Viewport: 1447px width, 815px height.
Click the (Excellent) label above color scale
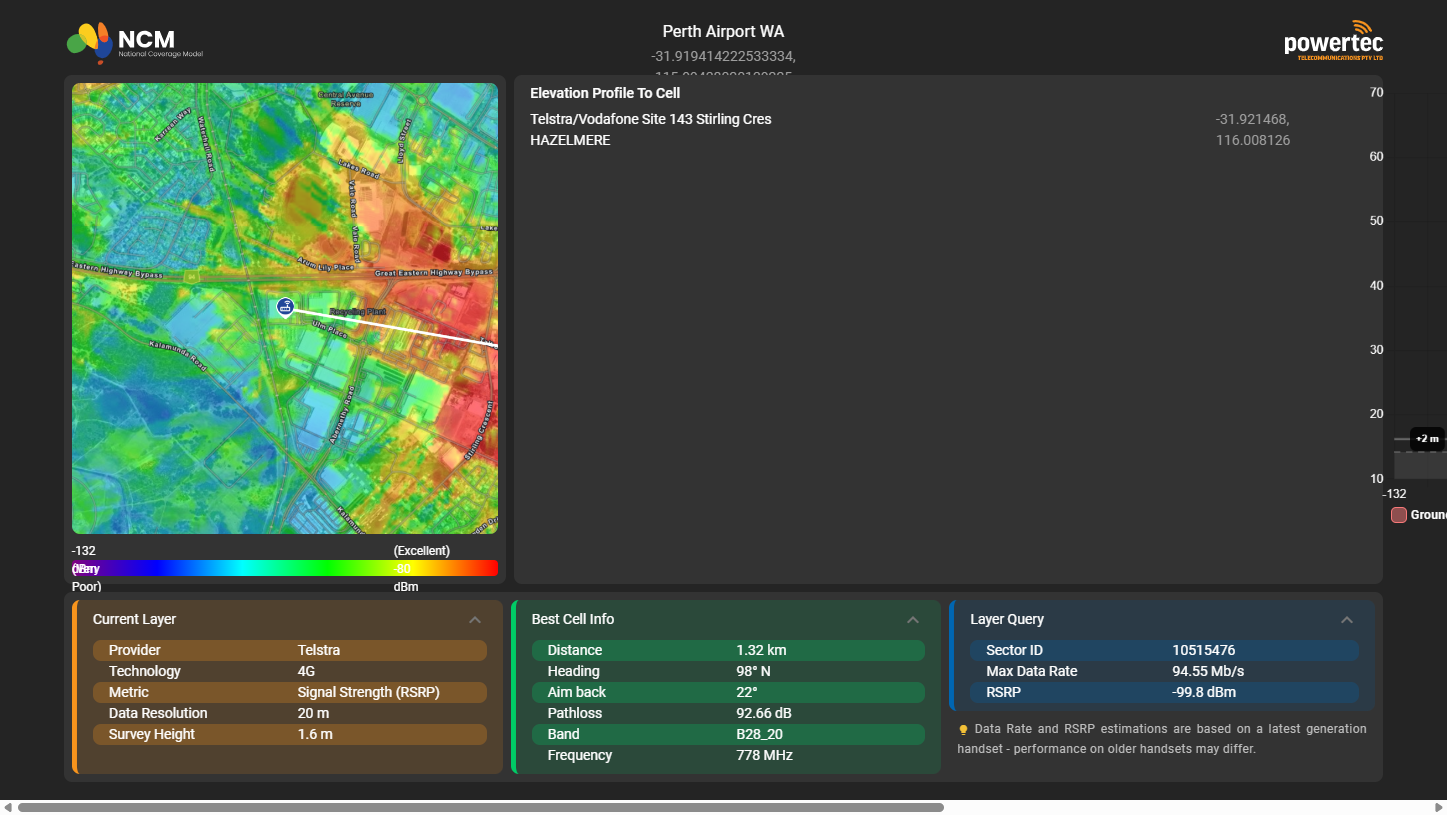point(422,551)
